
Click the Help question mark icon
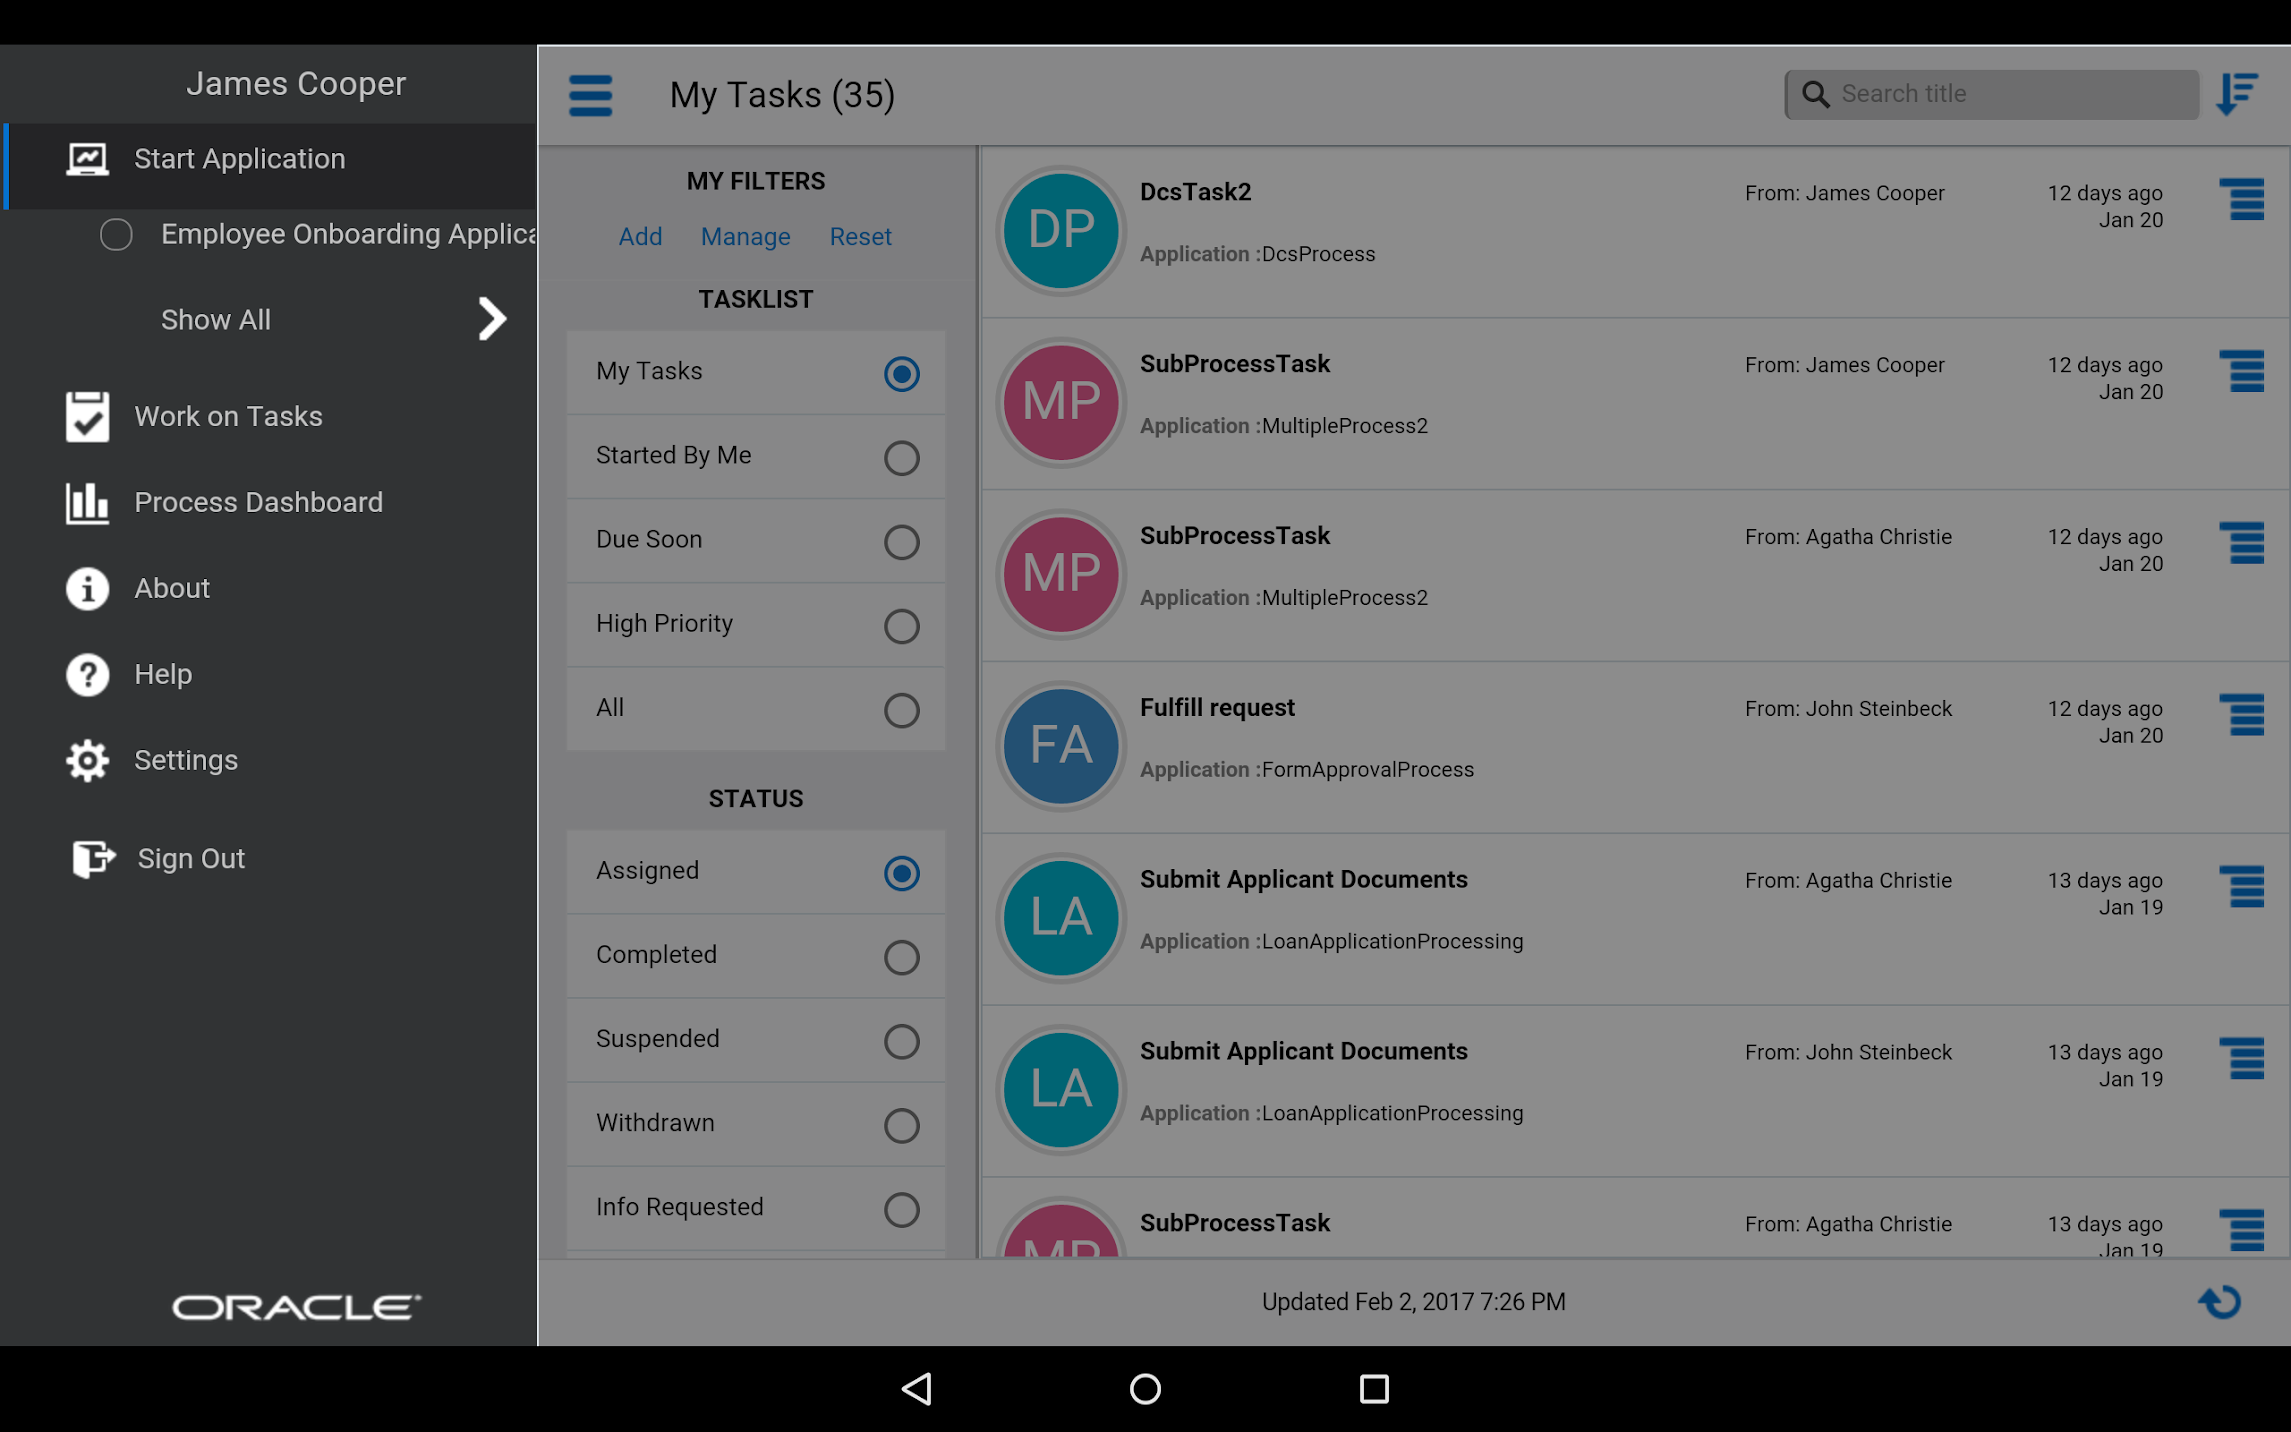tap(87, 674)
